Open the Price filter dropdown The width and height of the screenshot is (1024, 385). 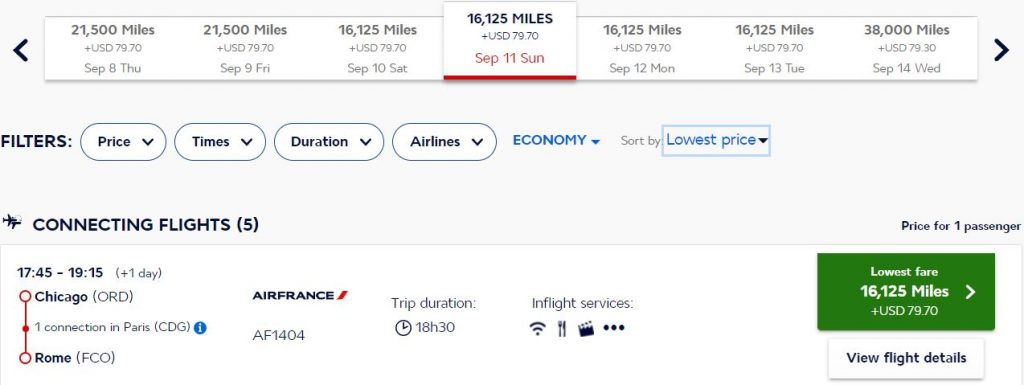123,142
